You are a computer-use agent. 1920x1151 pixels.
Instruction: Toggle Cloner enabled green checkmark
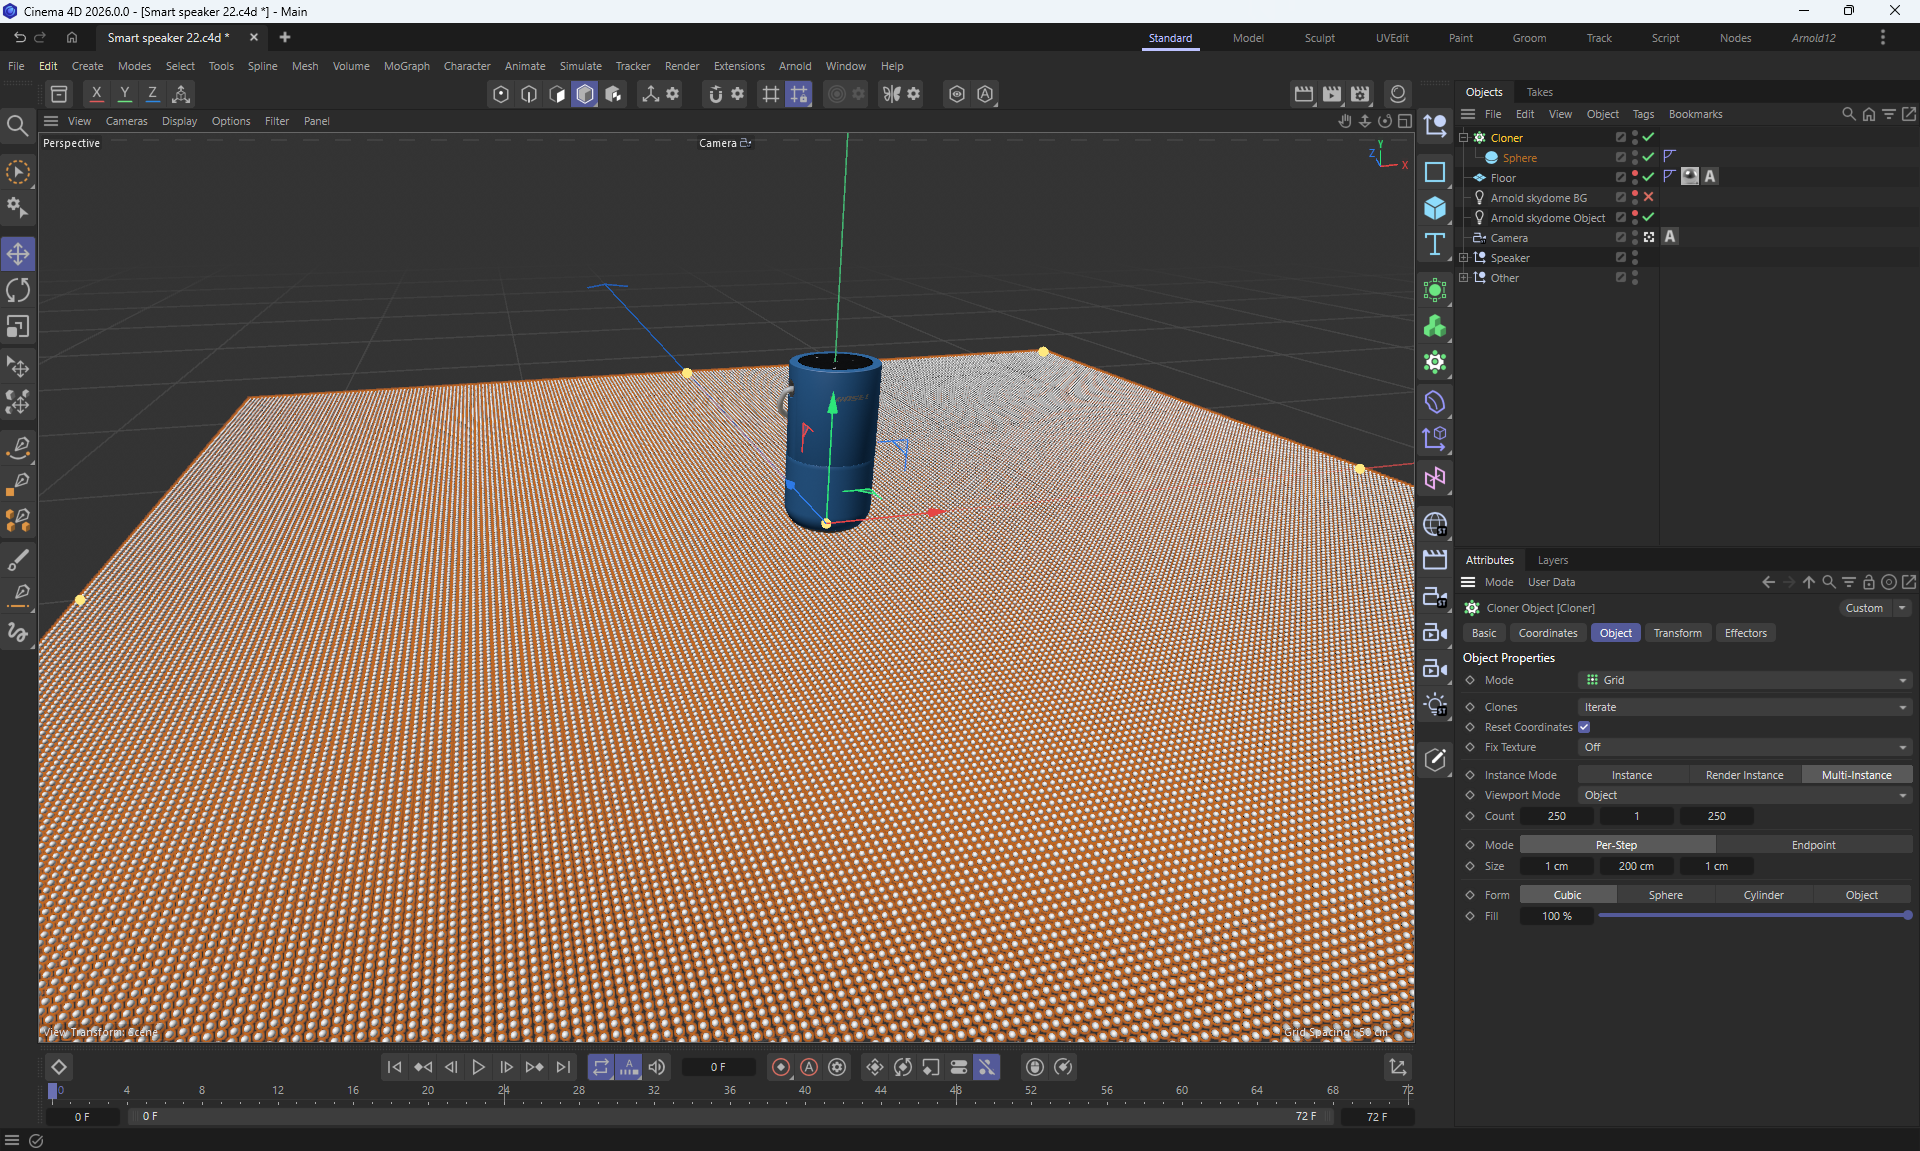[1648, 138]
